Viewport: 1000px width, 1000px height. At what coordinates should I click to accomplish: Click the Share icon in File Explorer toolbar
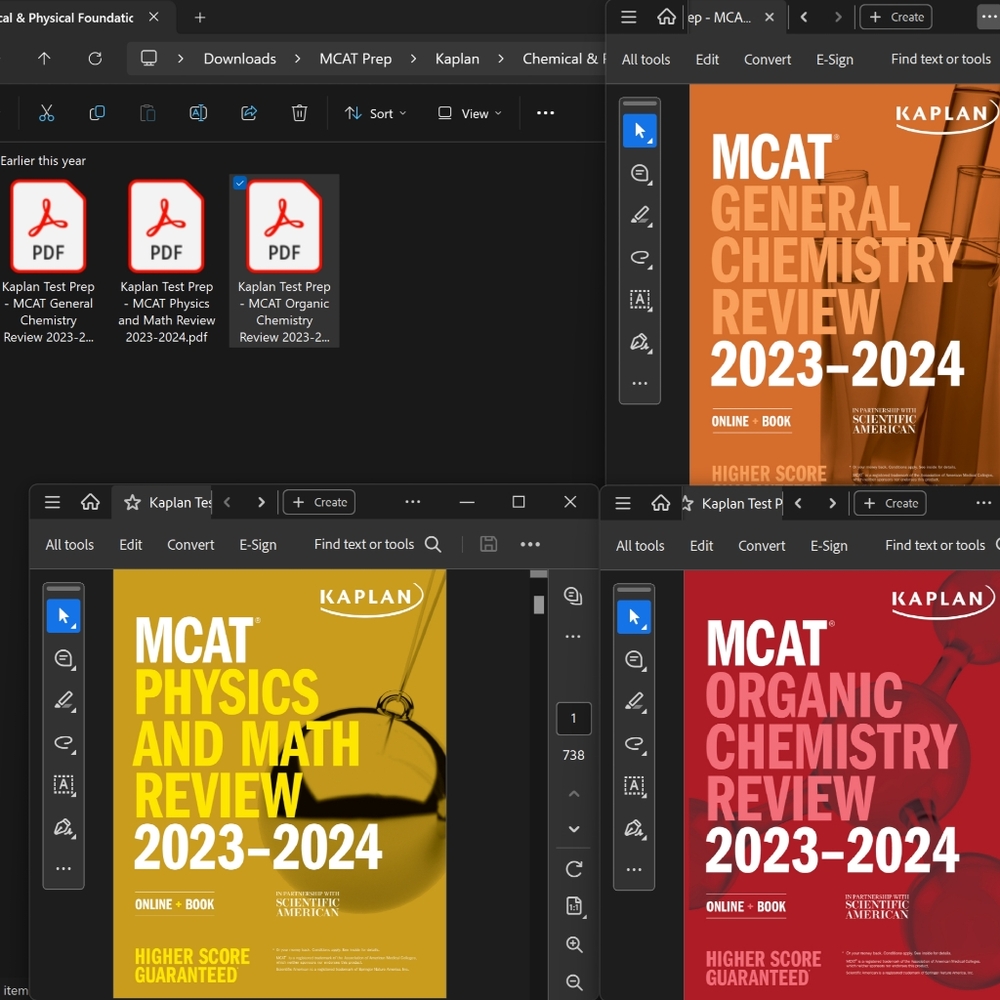click(249, 114)
